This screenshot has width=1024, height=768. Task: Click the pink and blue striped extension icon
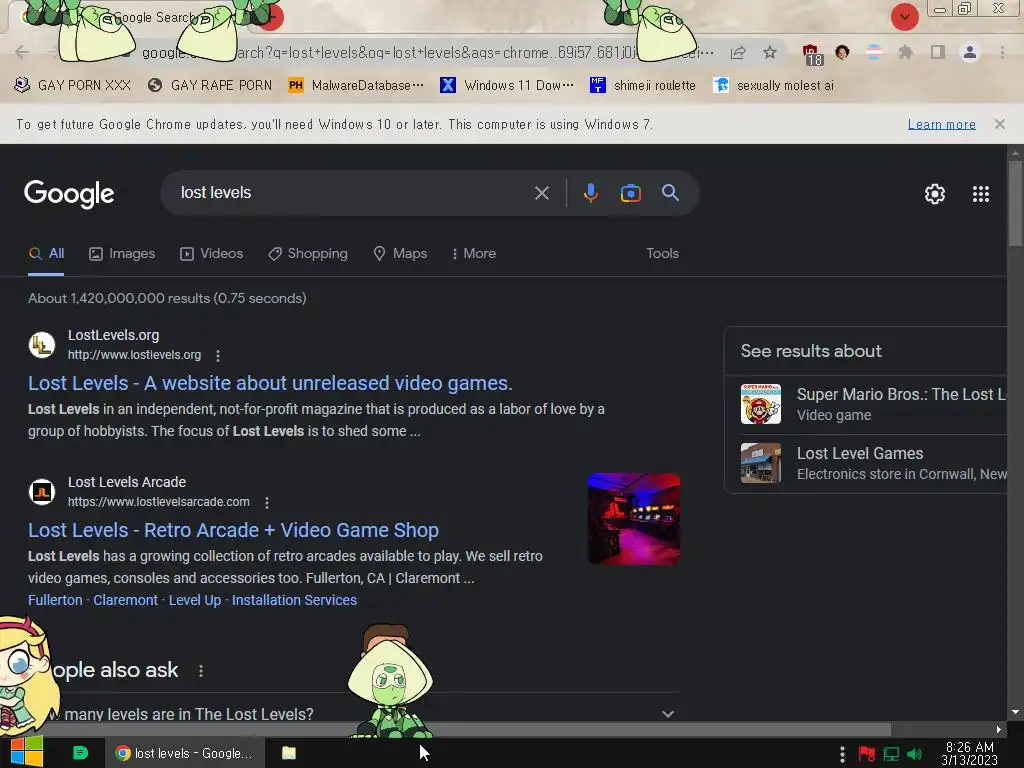874,52
